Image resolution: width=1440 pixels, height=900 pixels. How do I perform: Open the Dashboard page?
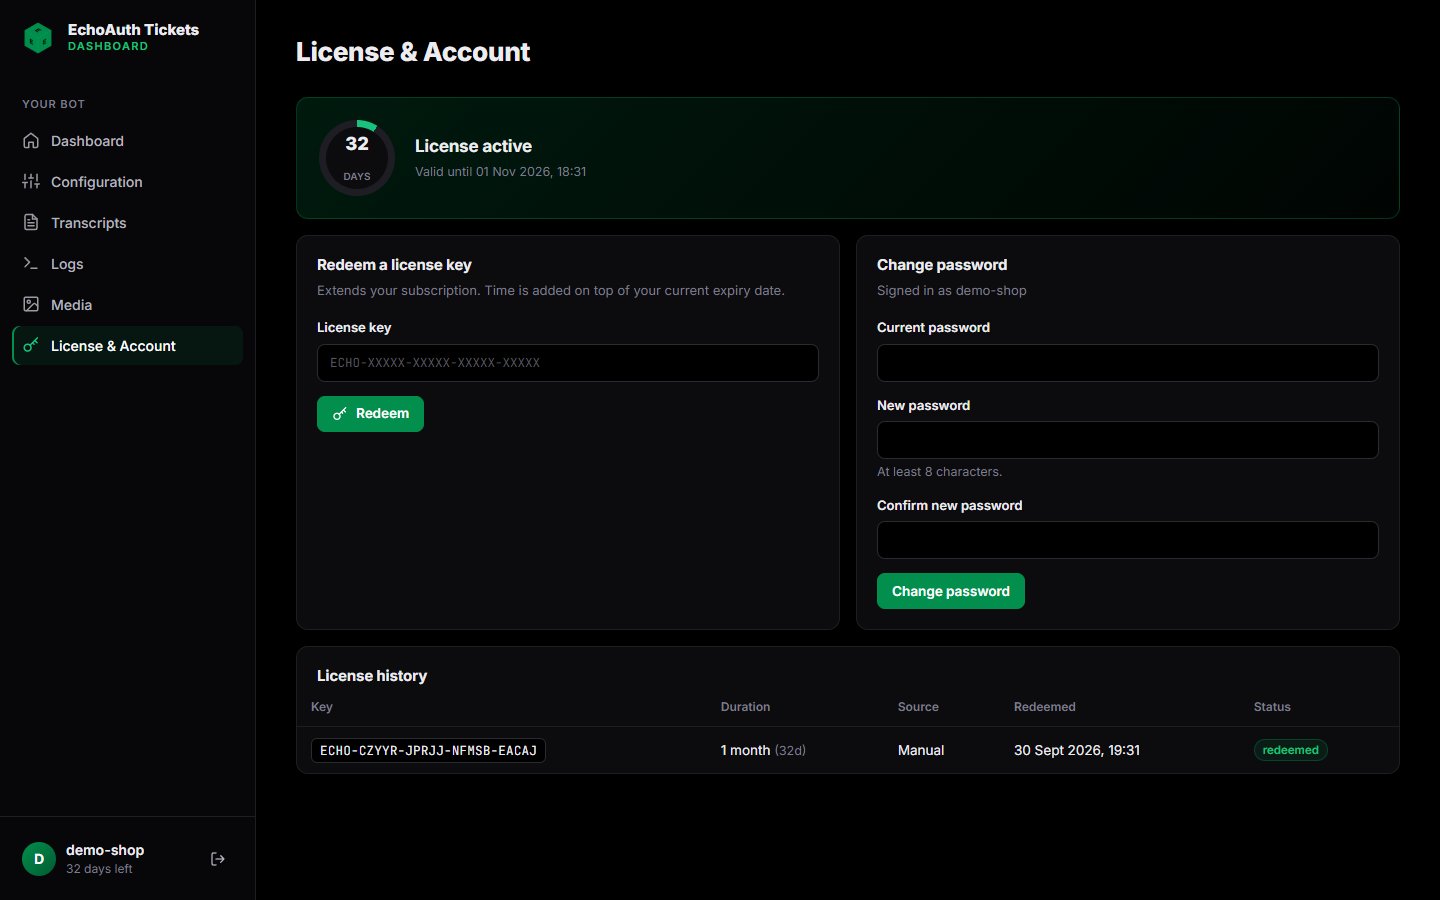pyautogui.click(x=127, y=141)
